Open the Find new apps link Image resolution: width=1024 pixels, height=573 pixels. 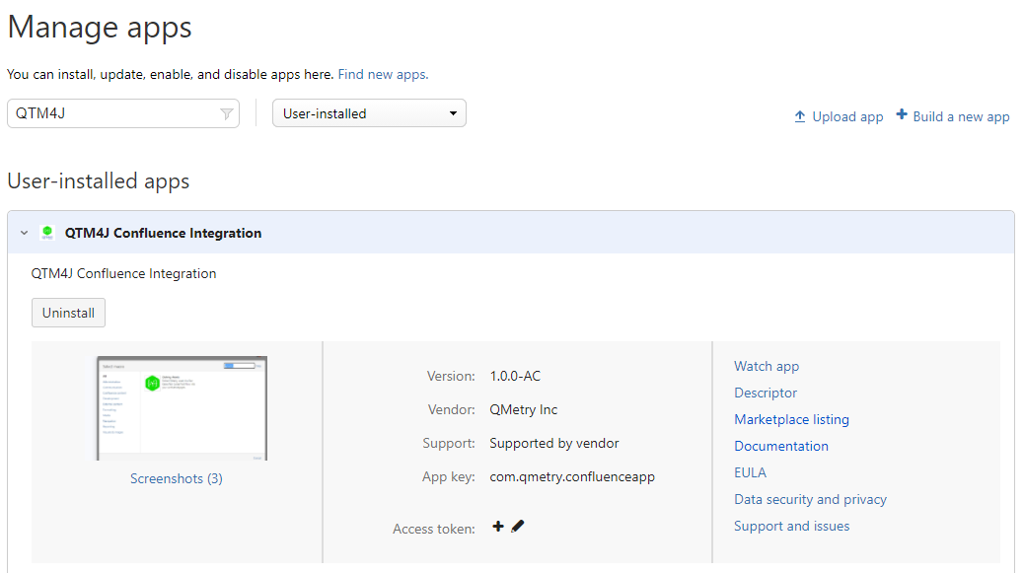point(383,74)
